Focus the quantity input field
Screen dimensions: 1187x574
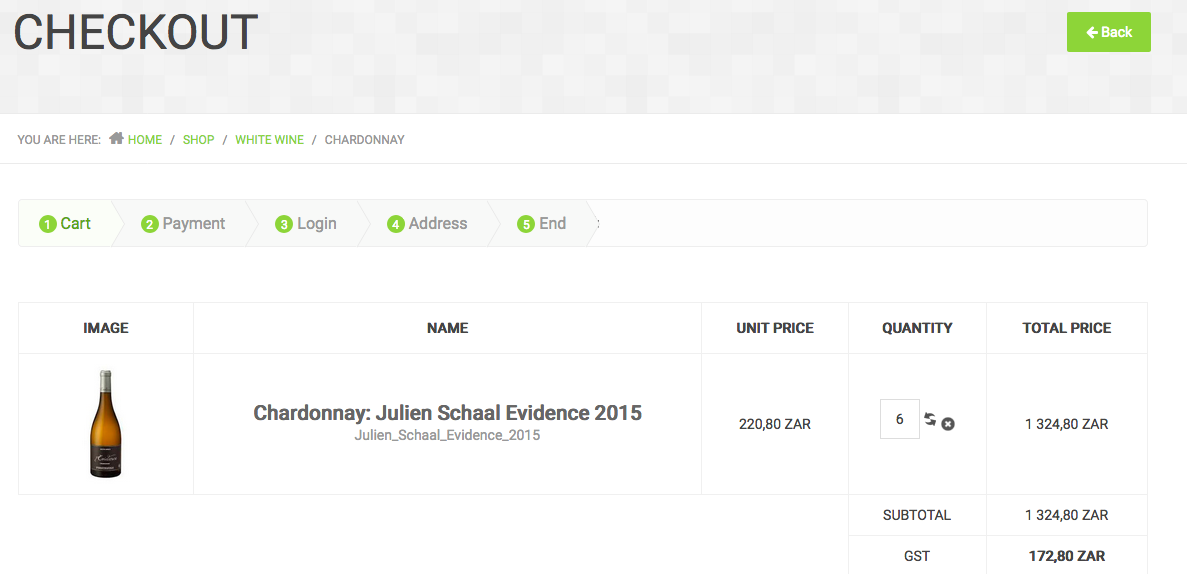(x=899, y=420)
